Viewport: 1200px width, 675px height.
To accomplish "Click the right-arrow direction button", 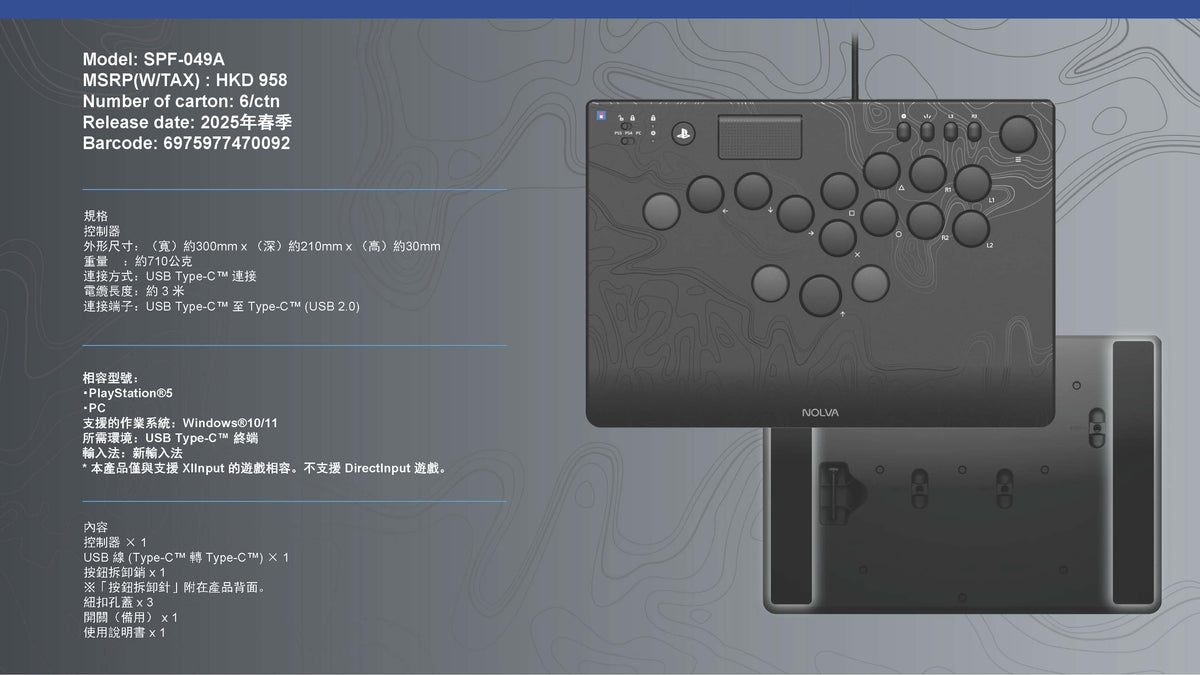I will [795, 213].
